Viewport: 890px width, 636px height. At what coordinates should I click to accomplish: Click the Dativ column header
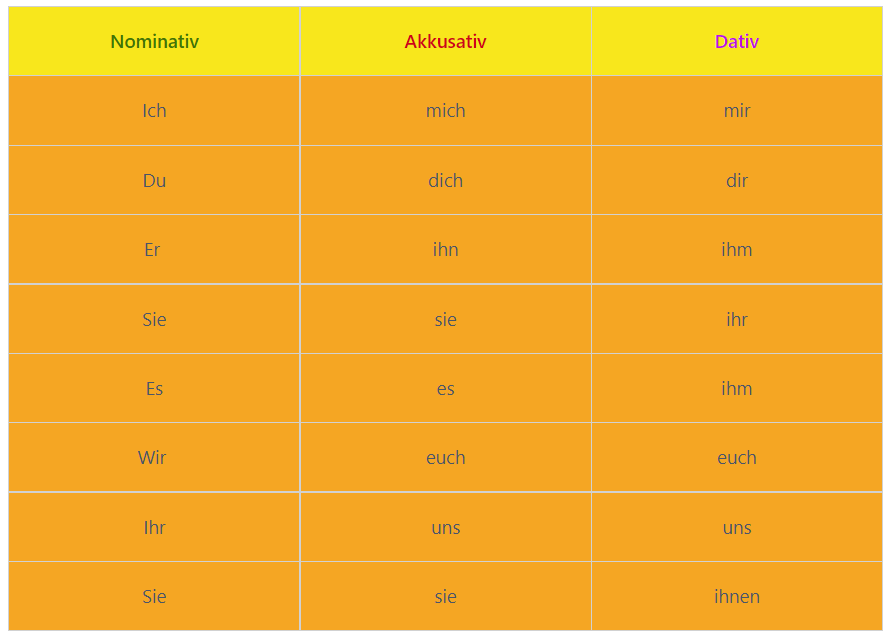[x=737, y=41]
